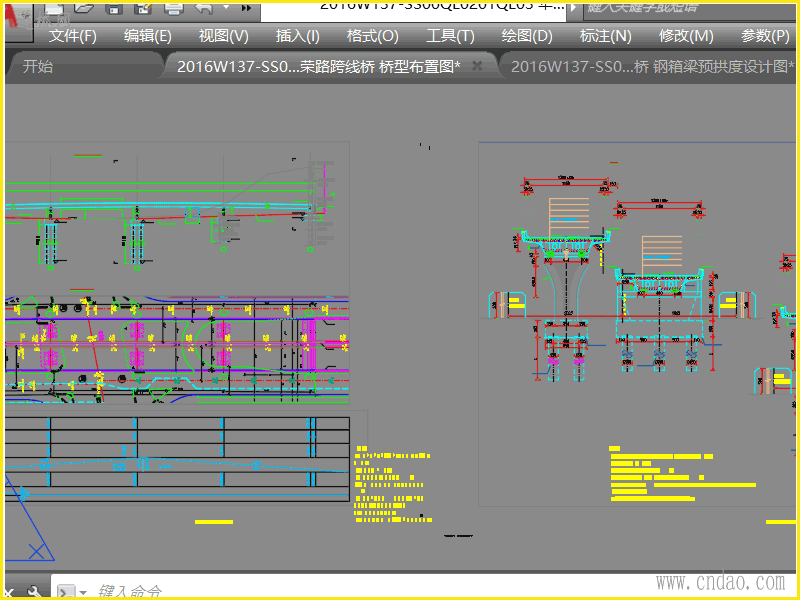This screenshot has height=600, width=800.
Task: Close the 桥型布置图 drawing tab
Action: 477,66
